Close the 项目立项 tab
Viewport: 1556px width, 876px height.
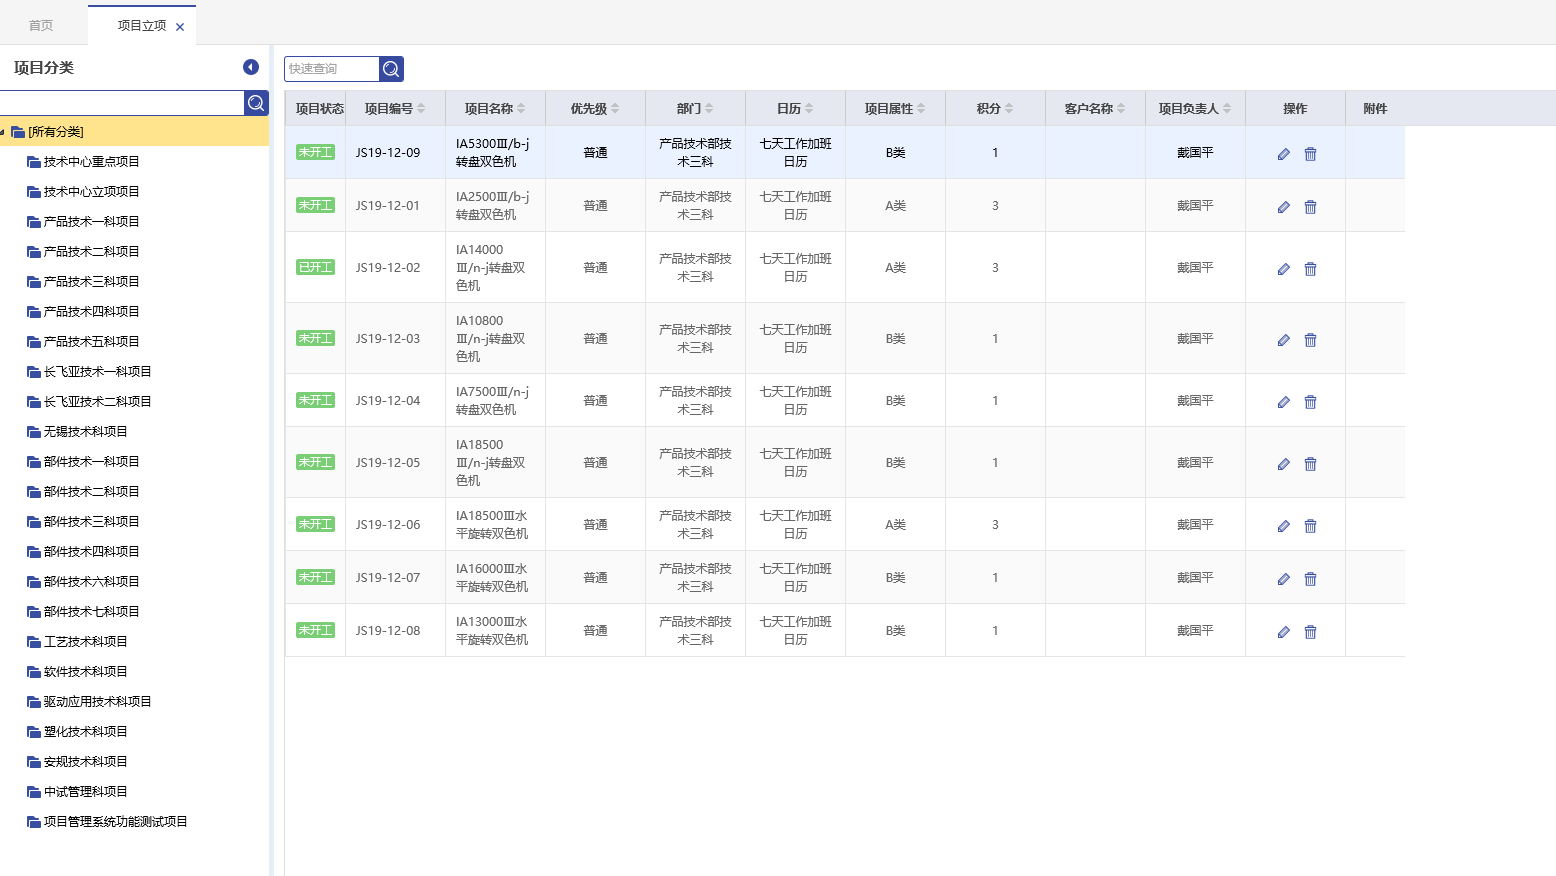180,27
